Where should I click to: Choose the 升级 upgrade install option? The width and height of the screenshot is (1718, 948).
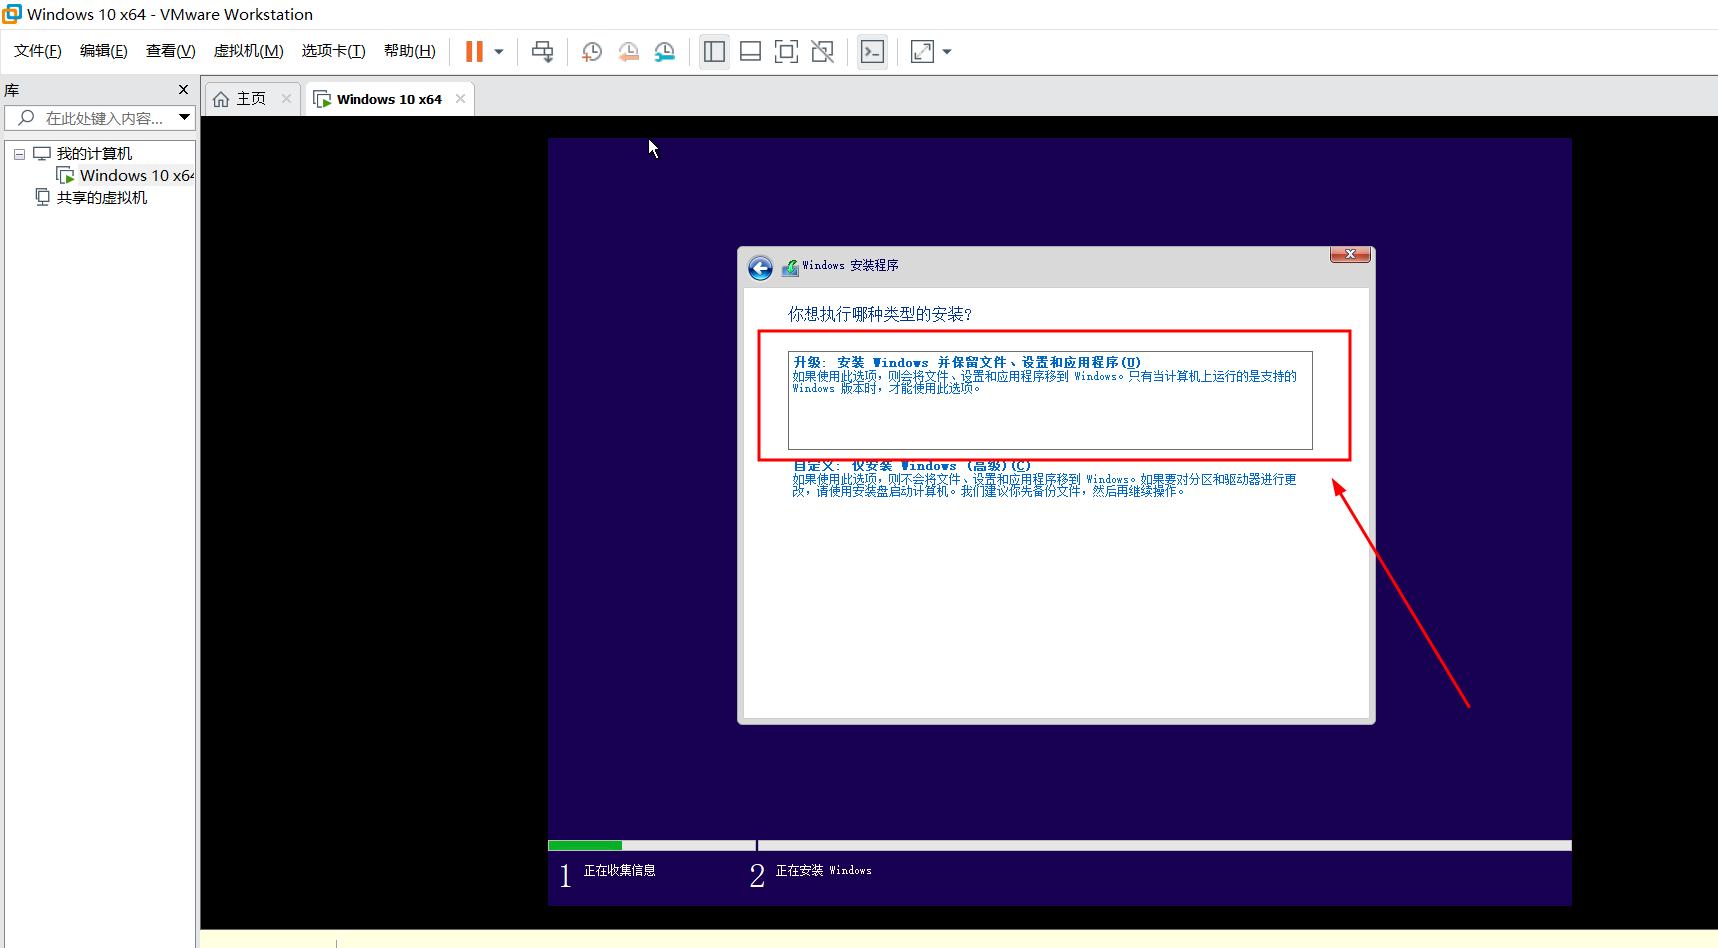point(1050,400)
